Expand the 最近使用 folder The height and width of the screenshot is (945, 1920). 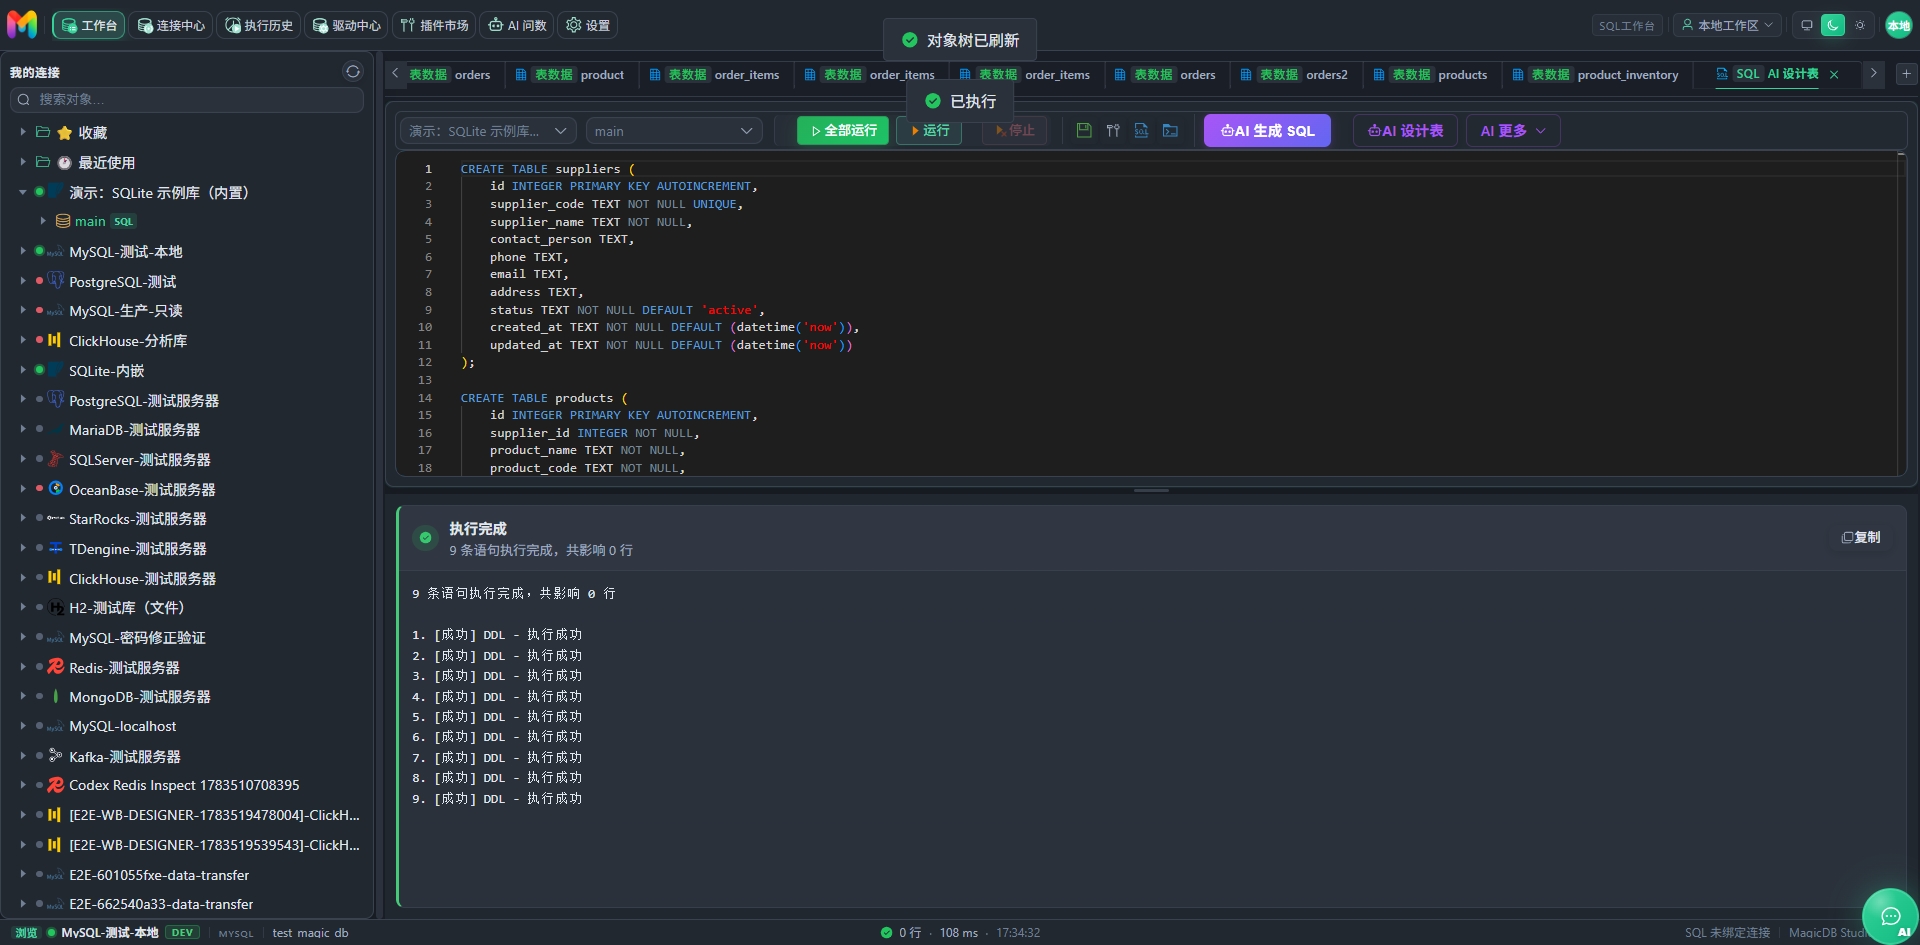coord(23,162)
